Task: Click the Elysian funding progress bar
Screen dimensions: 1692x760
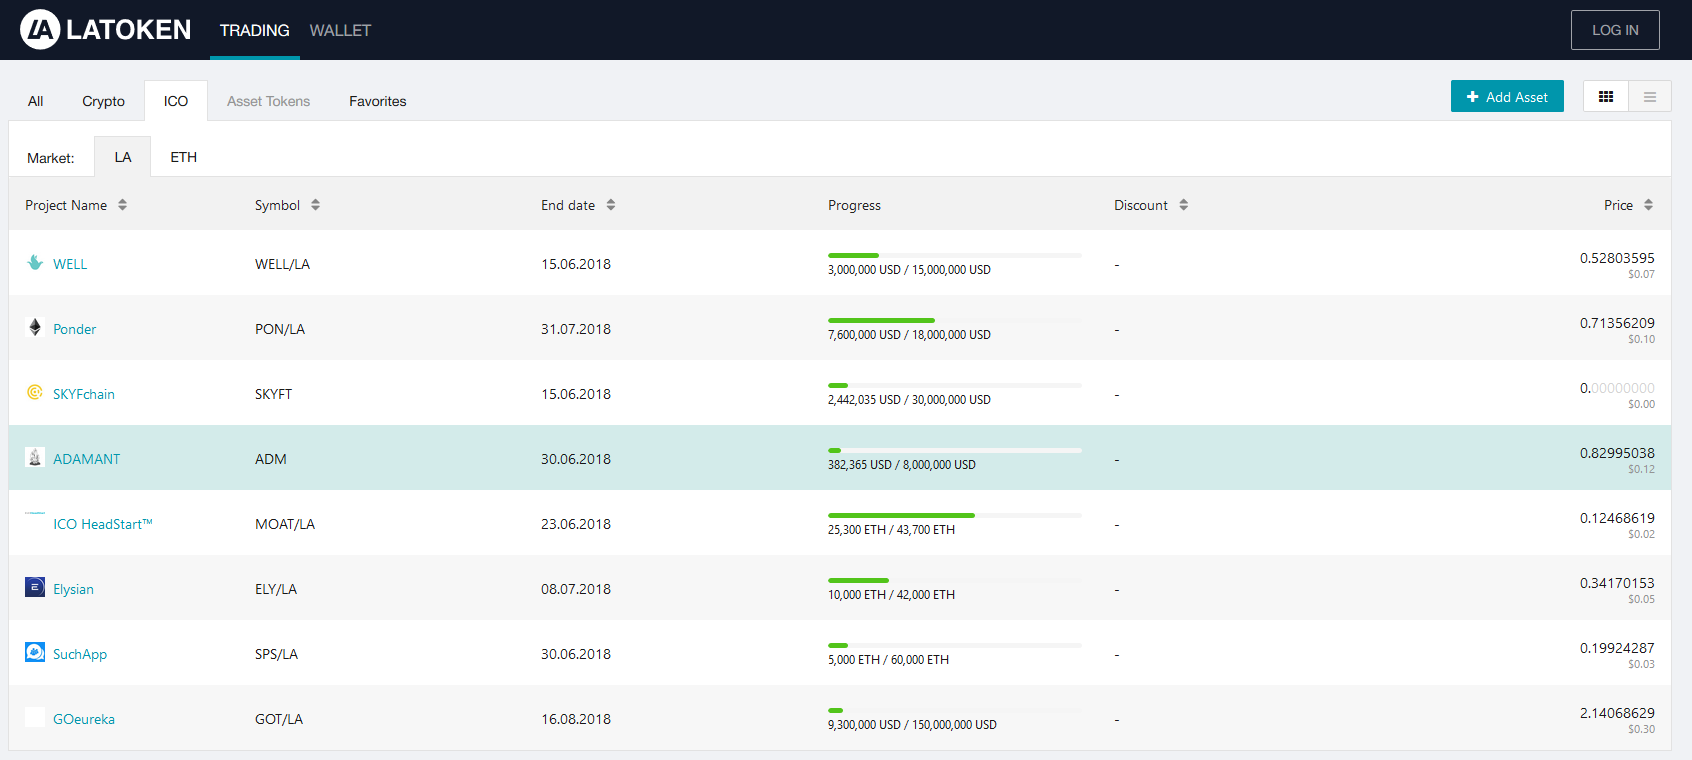Action: coord(955,581)
